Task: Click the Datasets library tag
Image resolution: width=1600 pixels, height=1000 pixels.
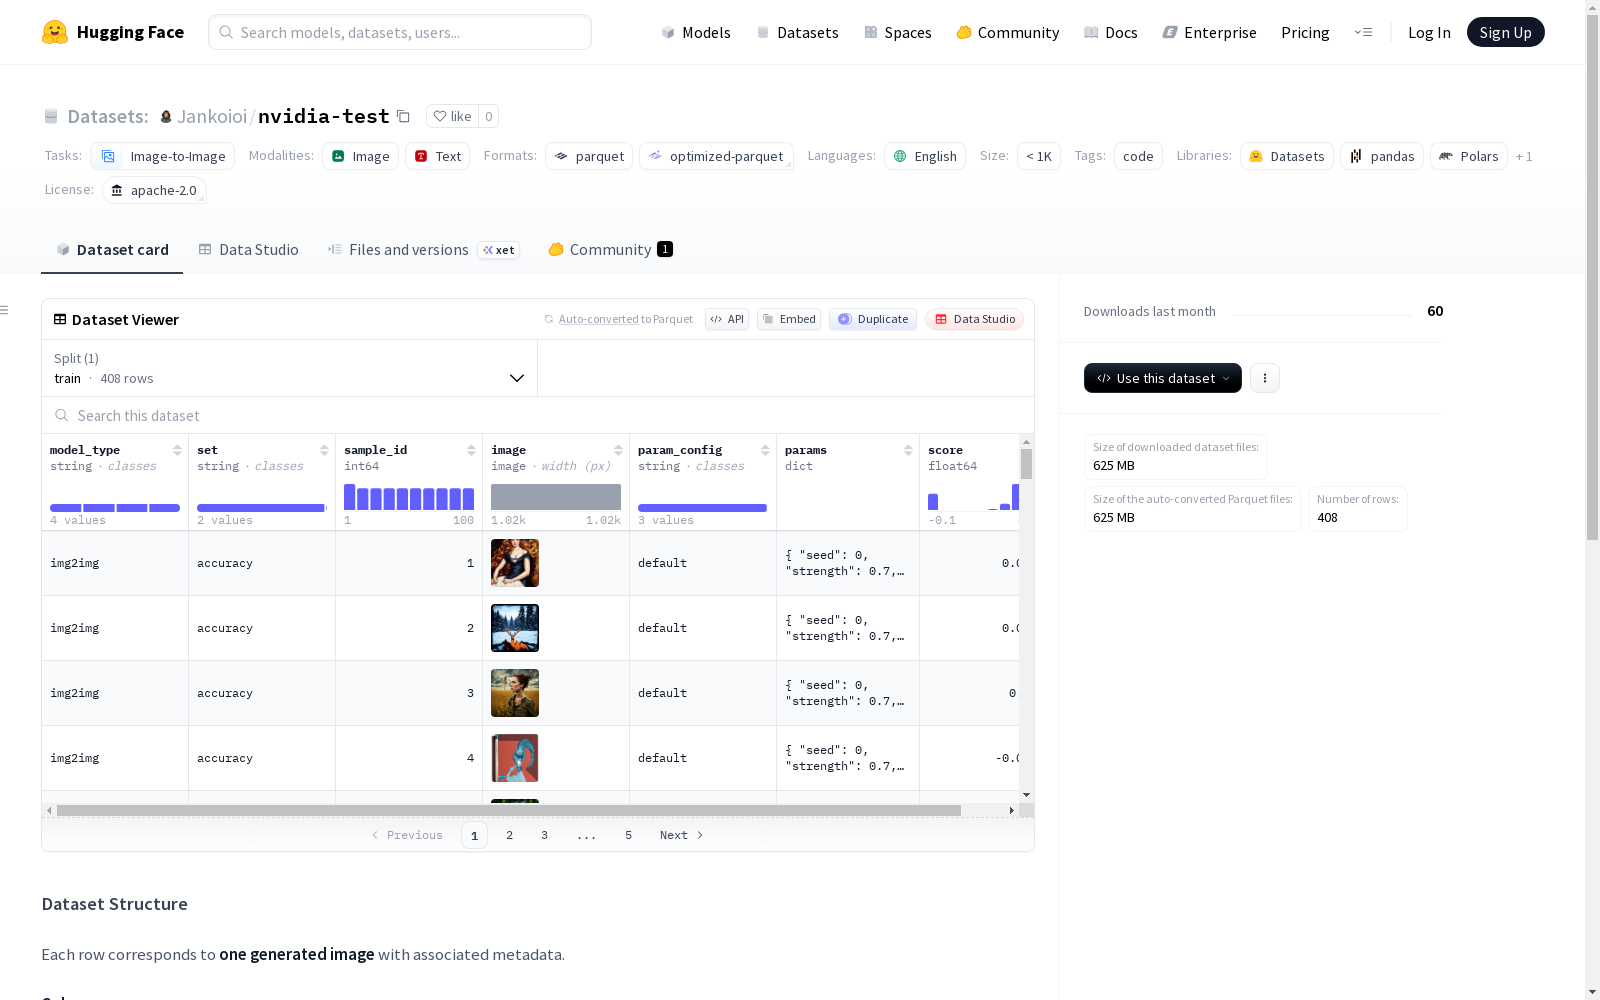Action: (1287, 156)
